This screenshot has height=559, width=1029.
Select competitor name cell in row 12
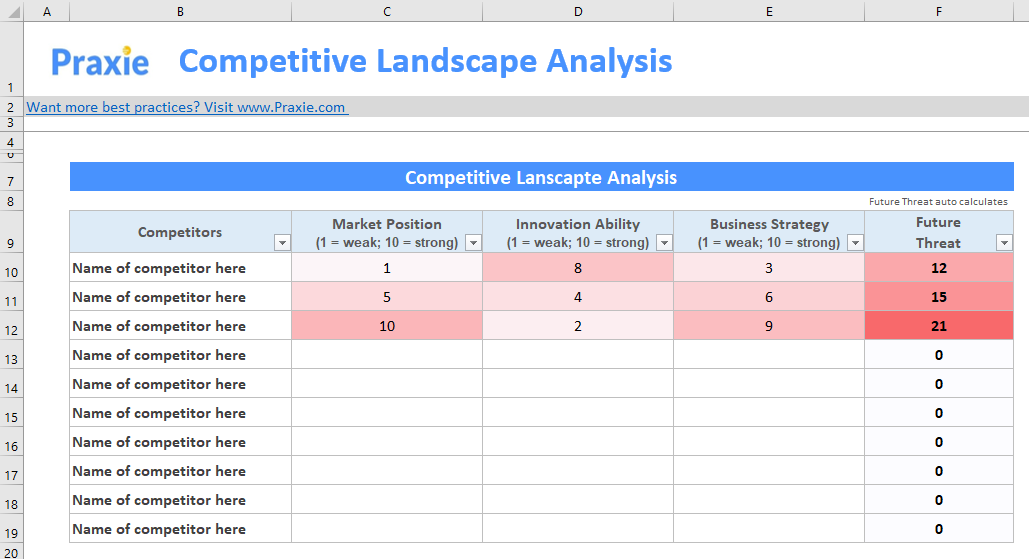(x=180, y=325)
